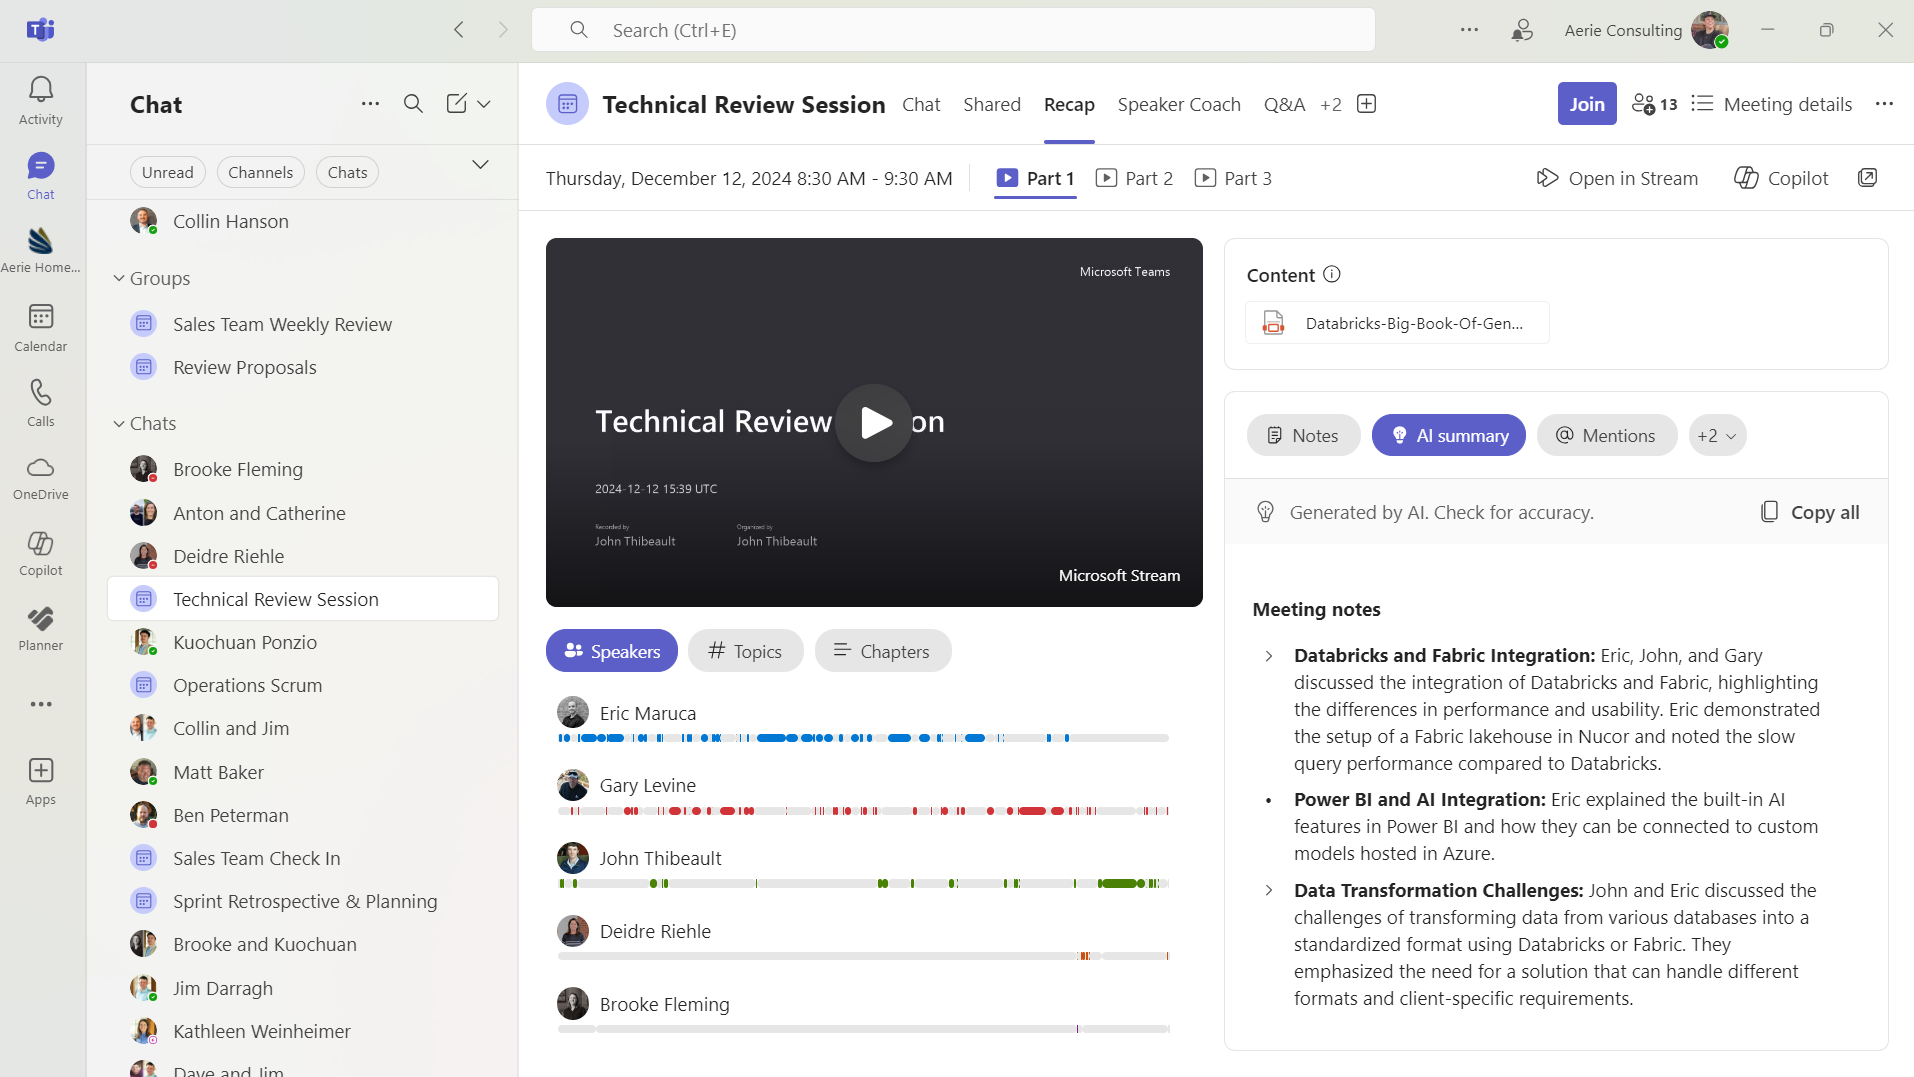Open Copilot for this recap

click(x=1781, y=178)
